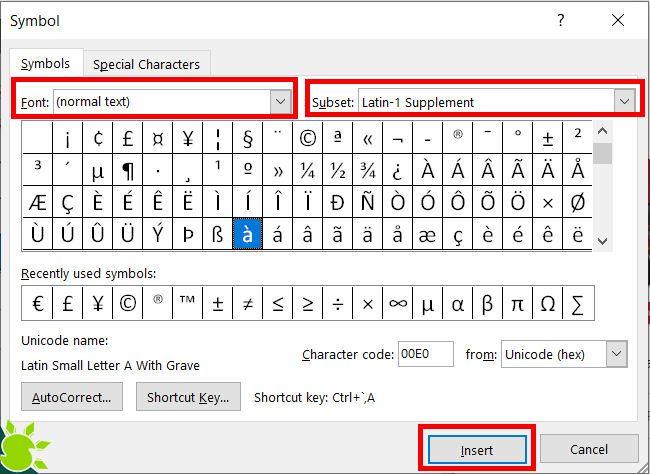The height and width of the screenshot is (474, 650).
Task: Select the German sharp s ß character
Action: click(217, 234)
